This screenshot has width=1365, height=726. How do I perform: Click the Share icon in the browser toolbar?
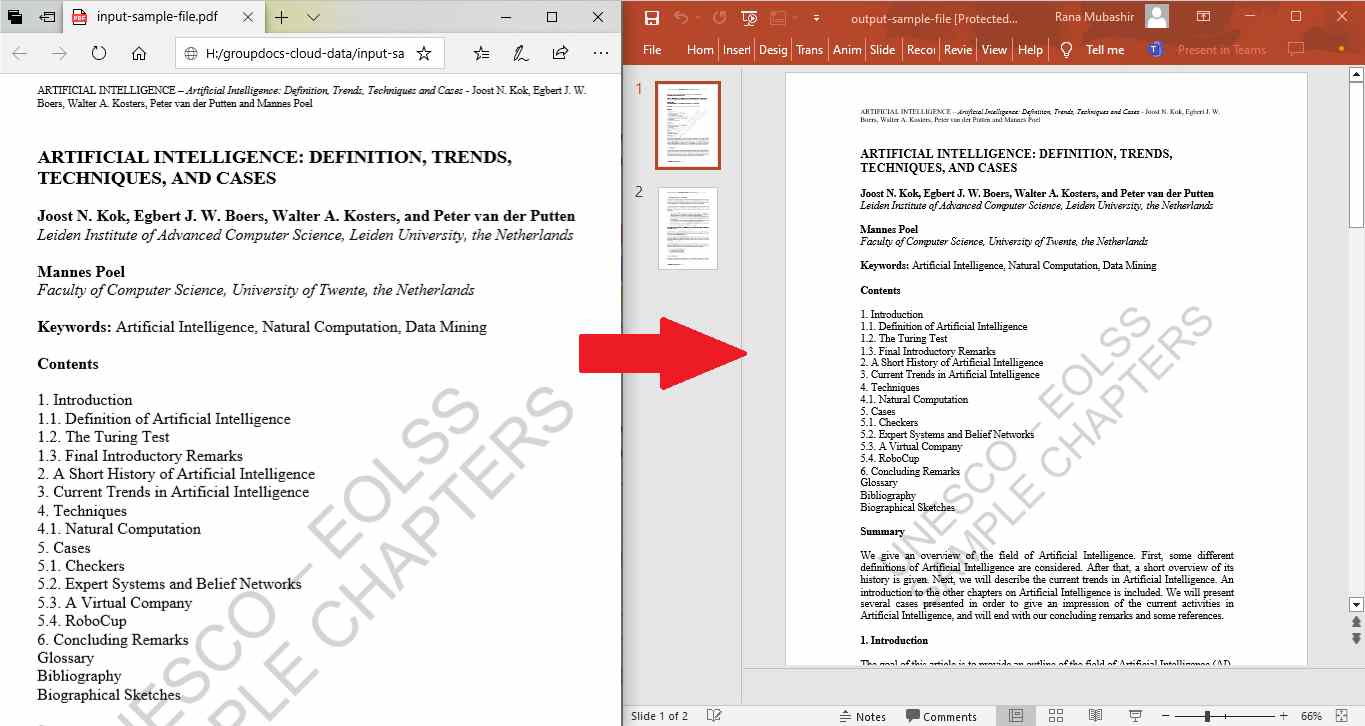pos(560,54)
